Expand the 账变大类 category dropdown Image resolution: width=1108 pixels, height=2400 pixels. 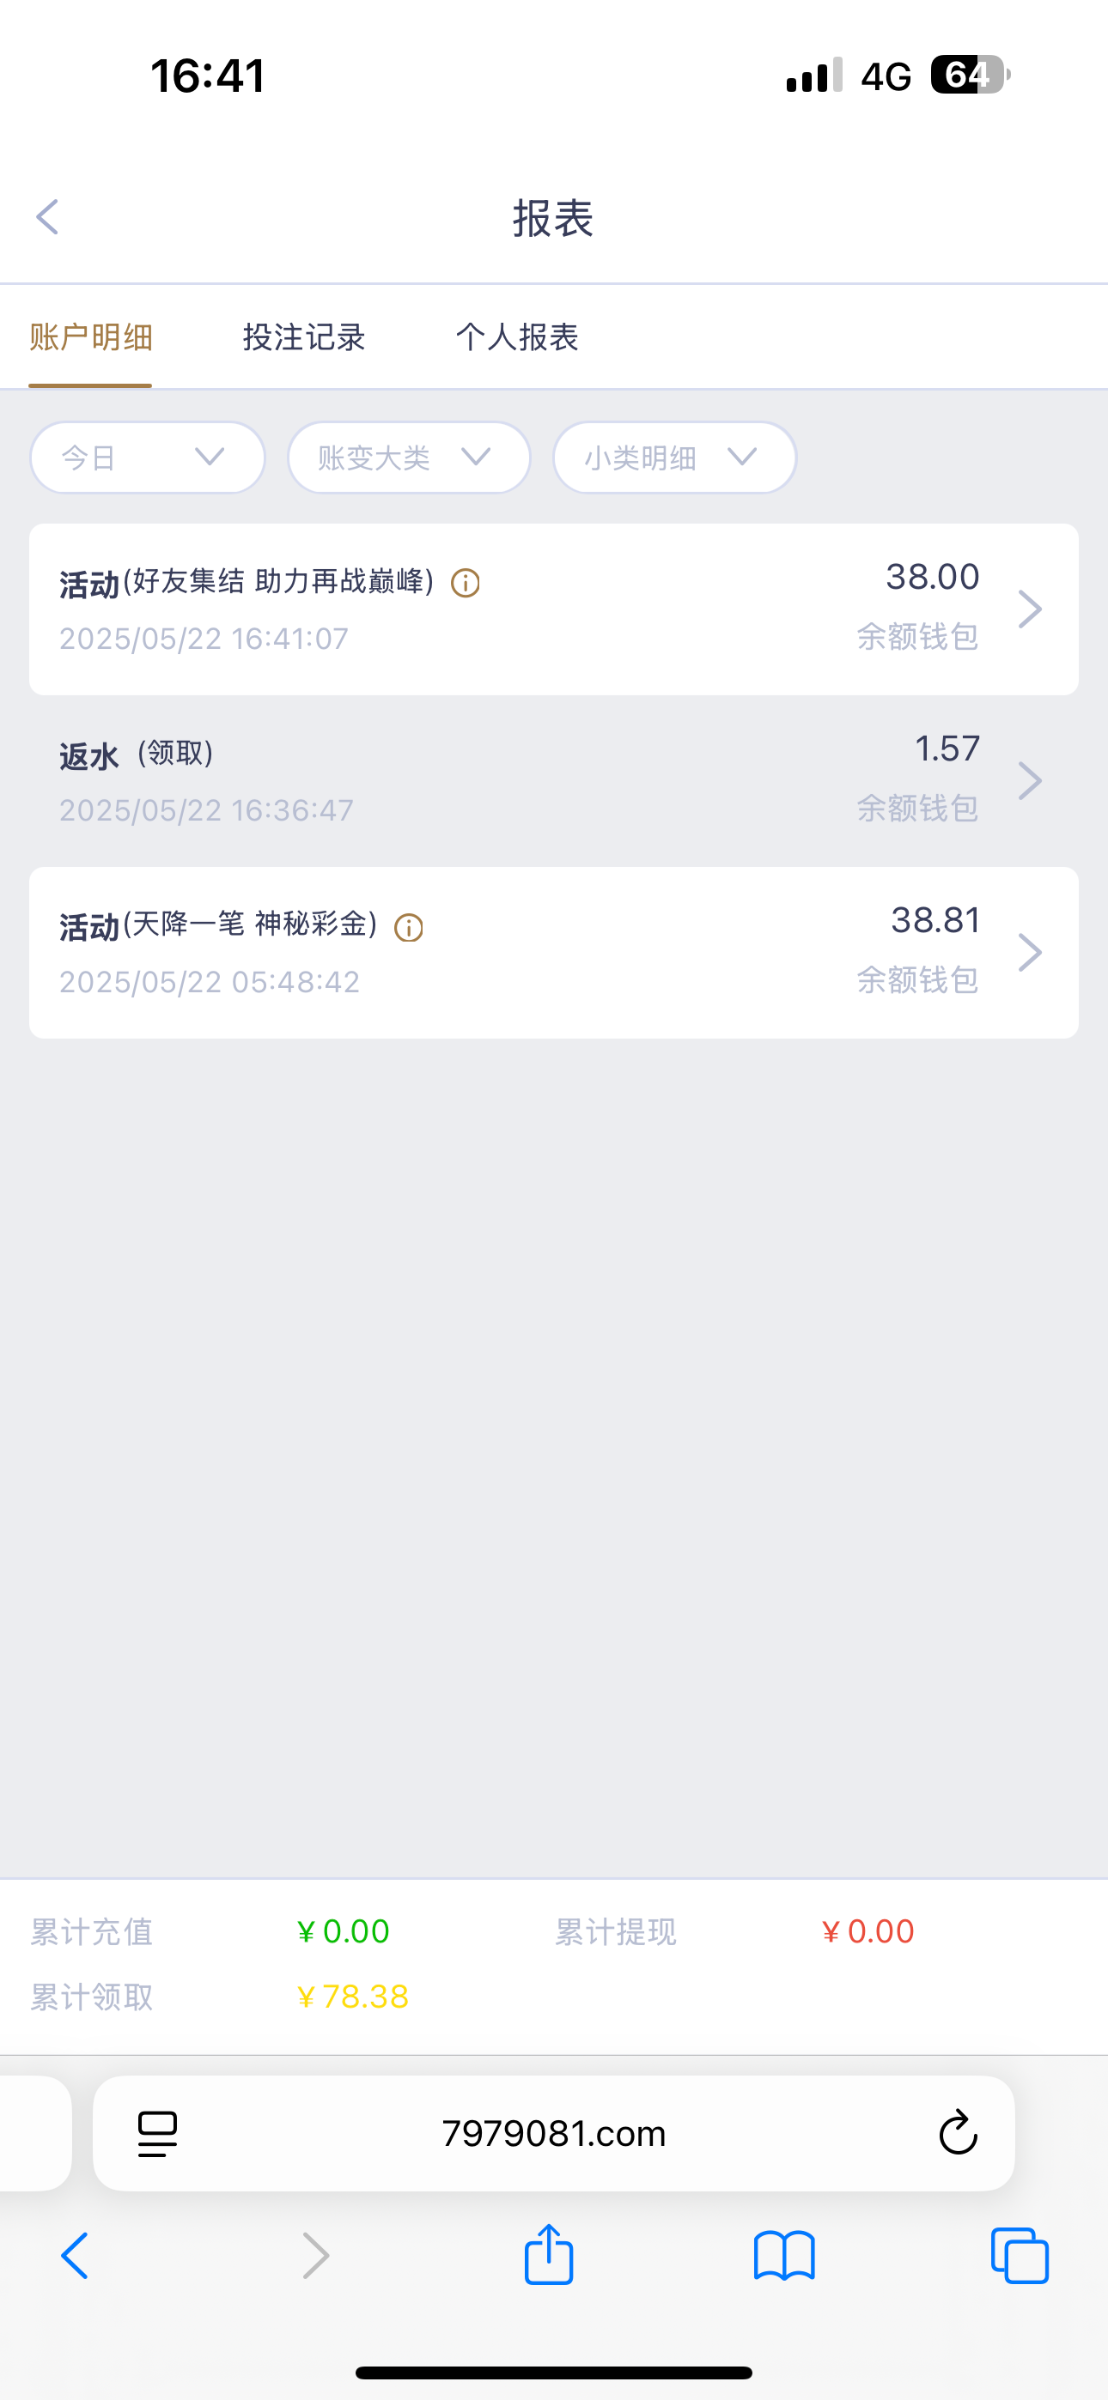(408, 458)
